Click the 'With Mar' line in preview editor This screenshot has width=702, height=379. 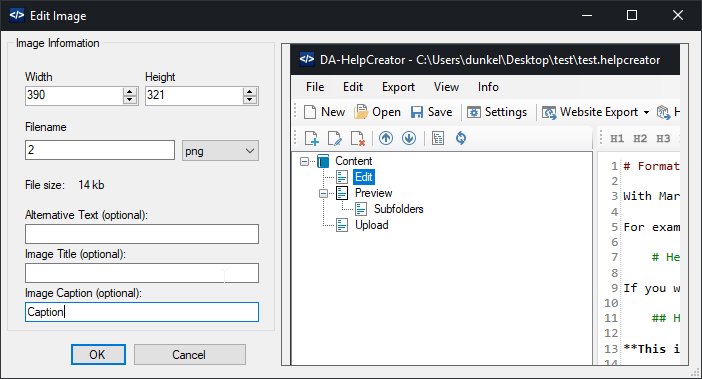tap(651, 196)
